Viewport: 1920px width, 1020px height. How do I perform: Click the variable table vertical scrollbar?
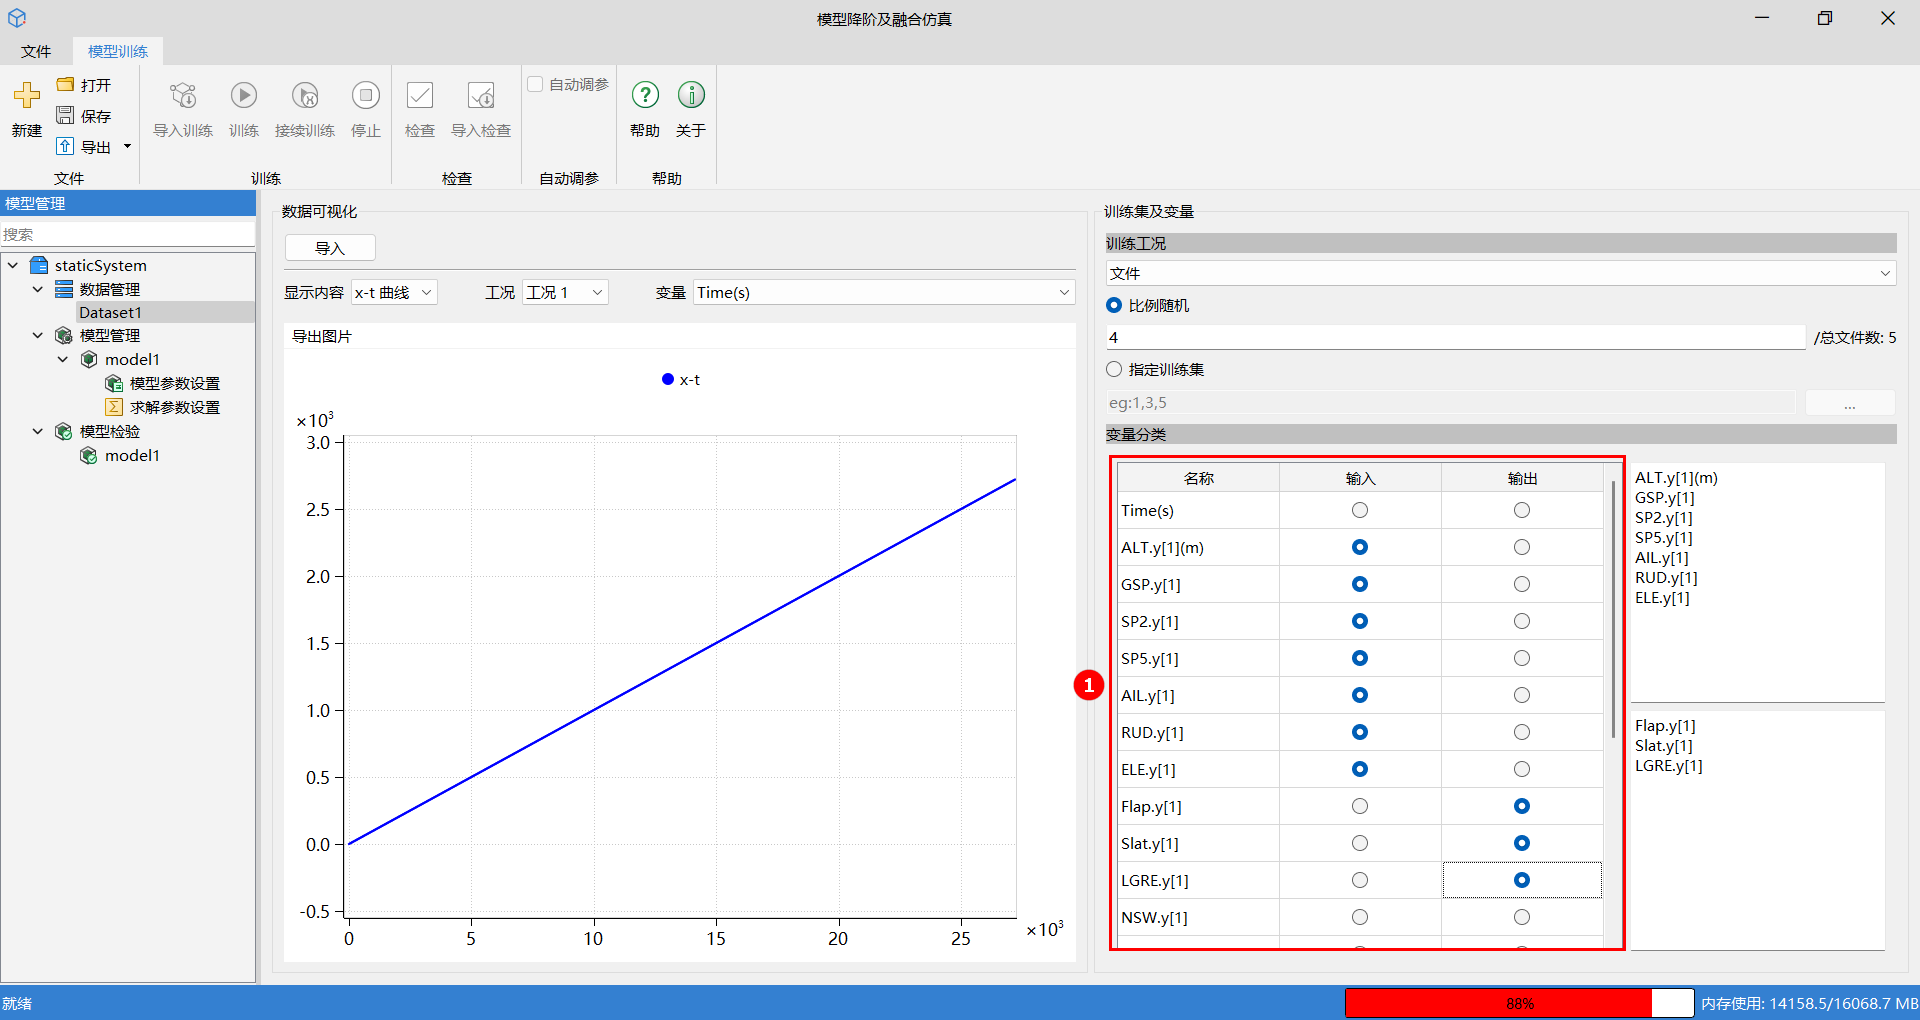click(1613, 610)
